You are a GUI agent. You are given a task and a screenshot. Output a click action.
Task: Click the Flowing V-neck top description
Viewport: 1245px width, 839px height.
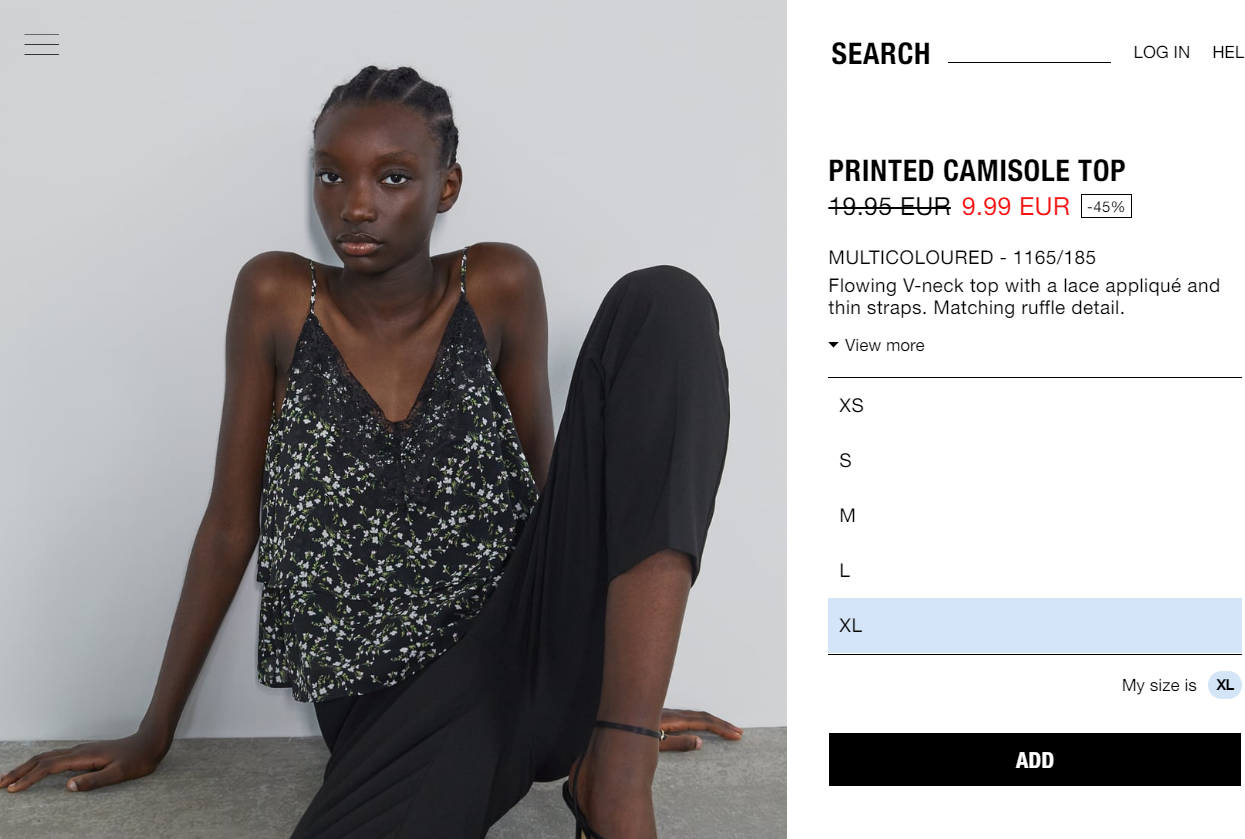[x=1024, y=297]
